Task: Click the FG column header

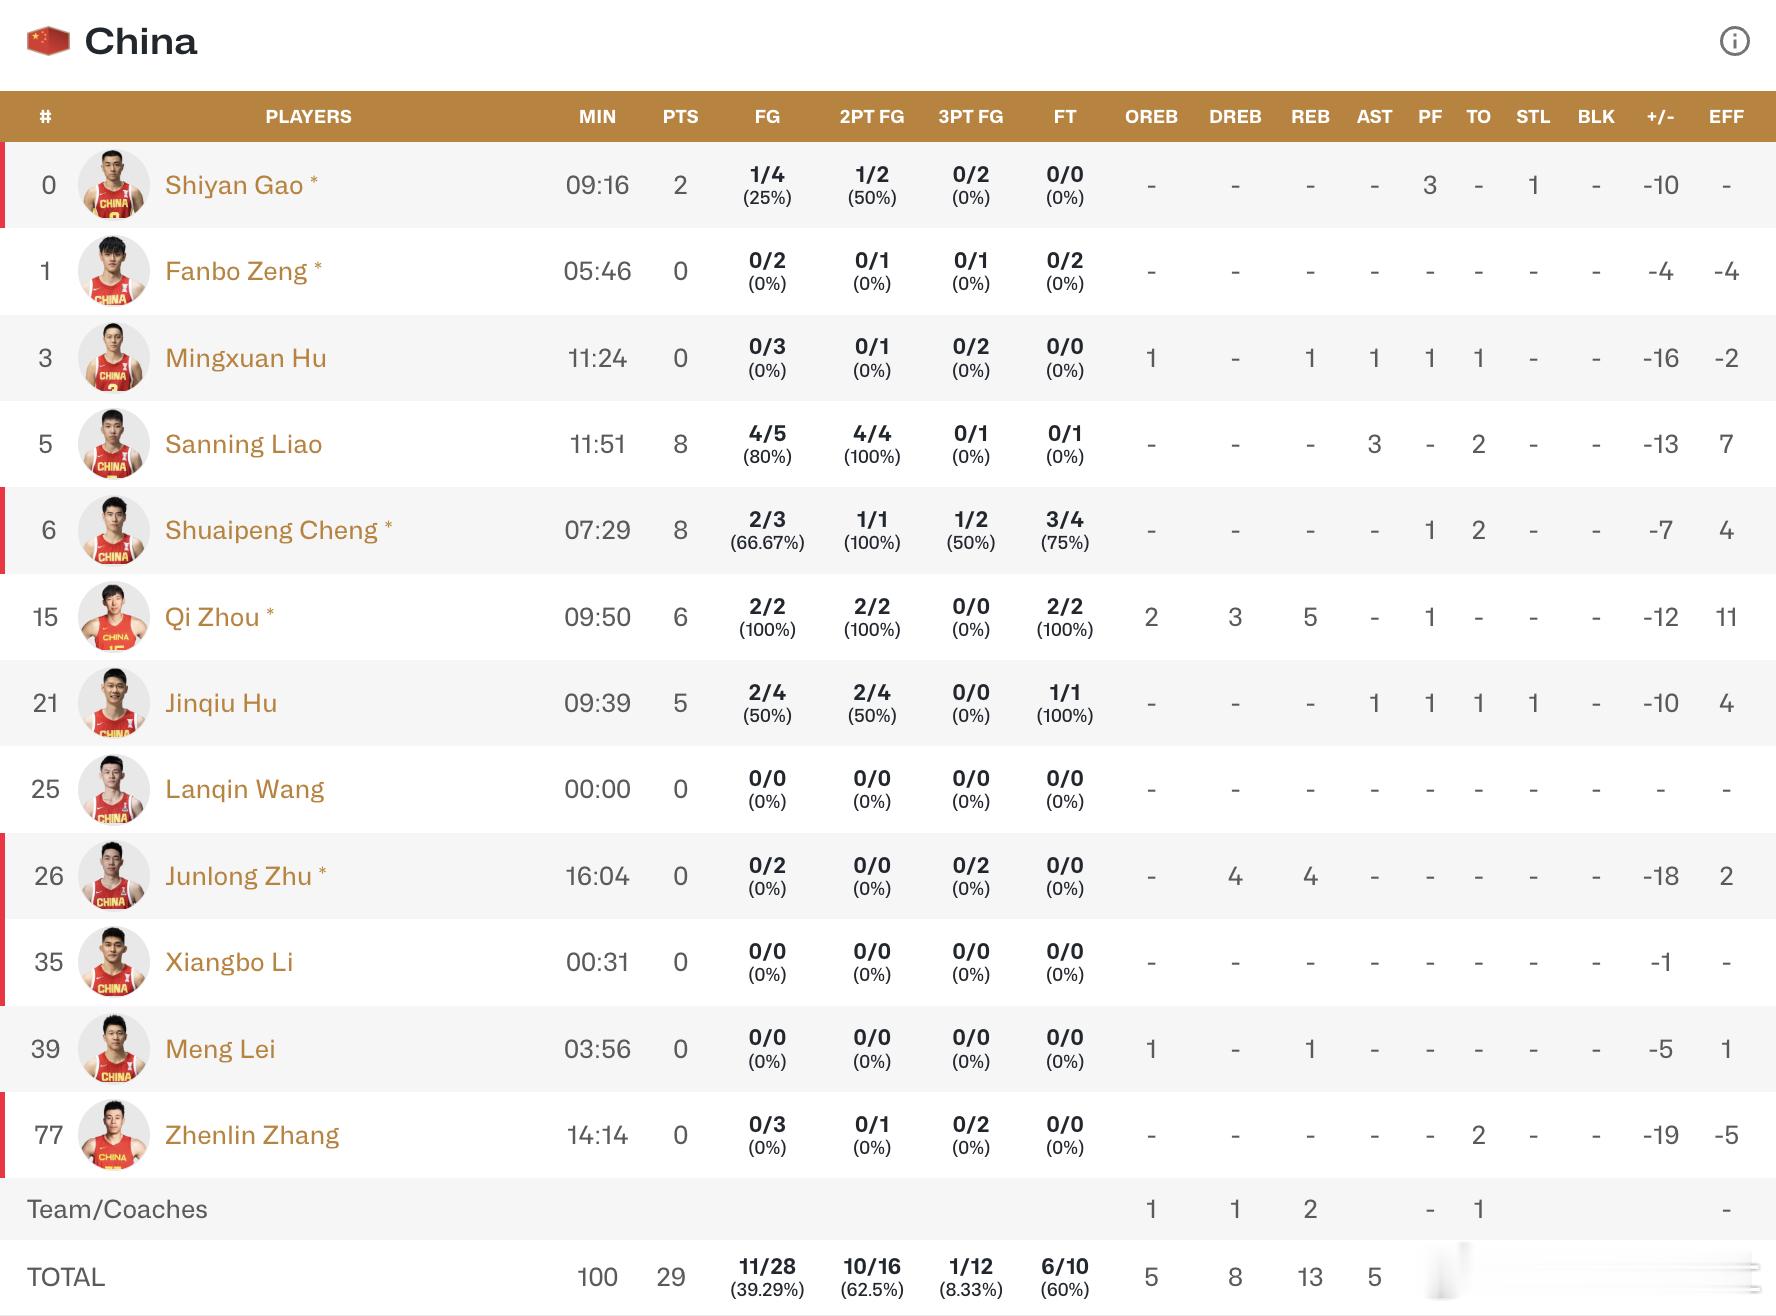Action: click(x=767, y=117)
